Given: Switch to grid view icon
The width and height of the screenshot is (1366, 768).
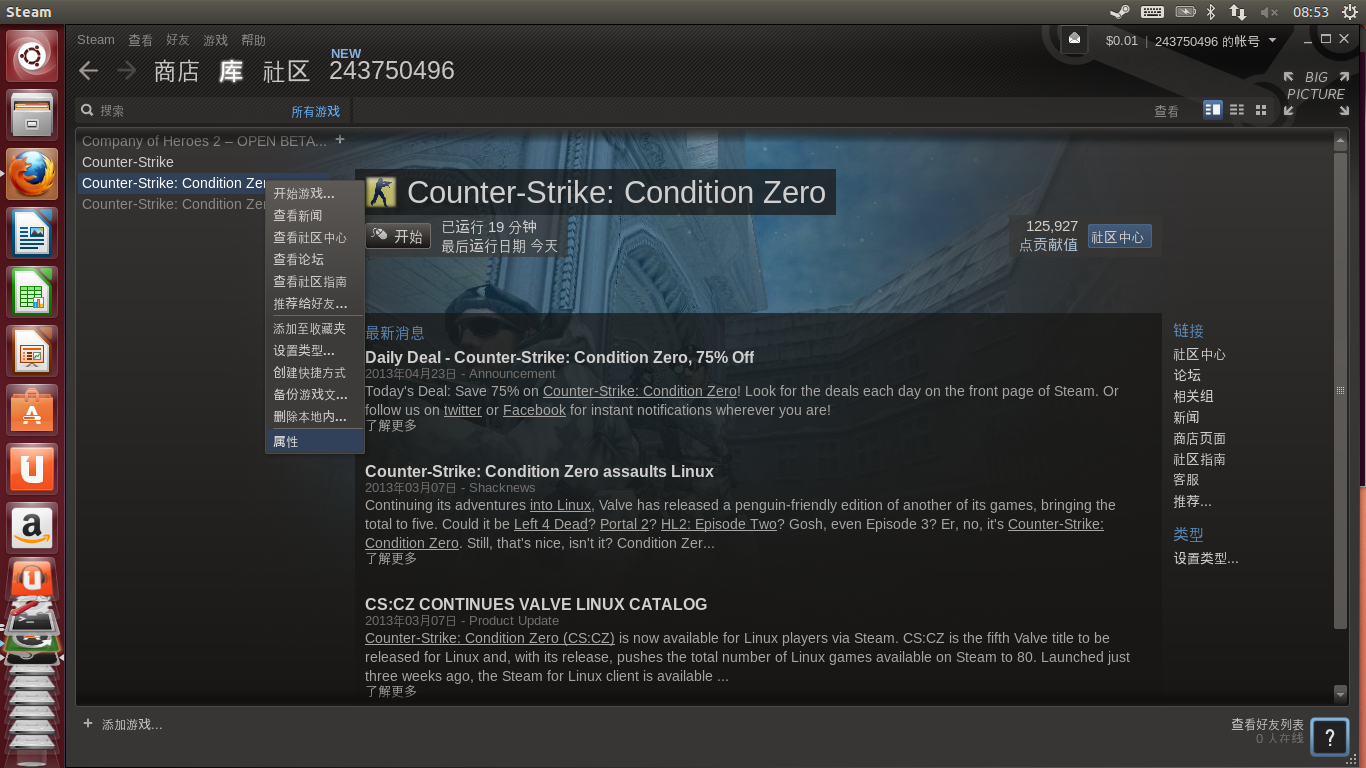Looking at the screenshot, I should 1261,109.
